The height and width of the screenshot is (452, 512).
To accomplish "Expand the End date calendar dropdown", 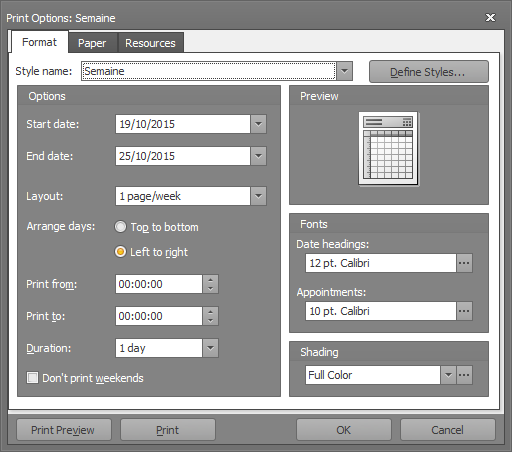I will point(258,156).
